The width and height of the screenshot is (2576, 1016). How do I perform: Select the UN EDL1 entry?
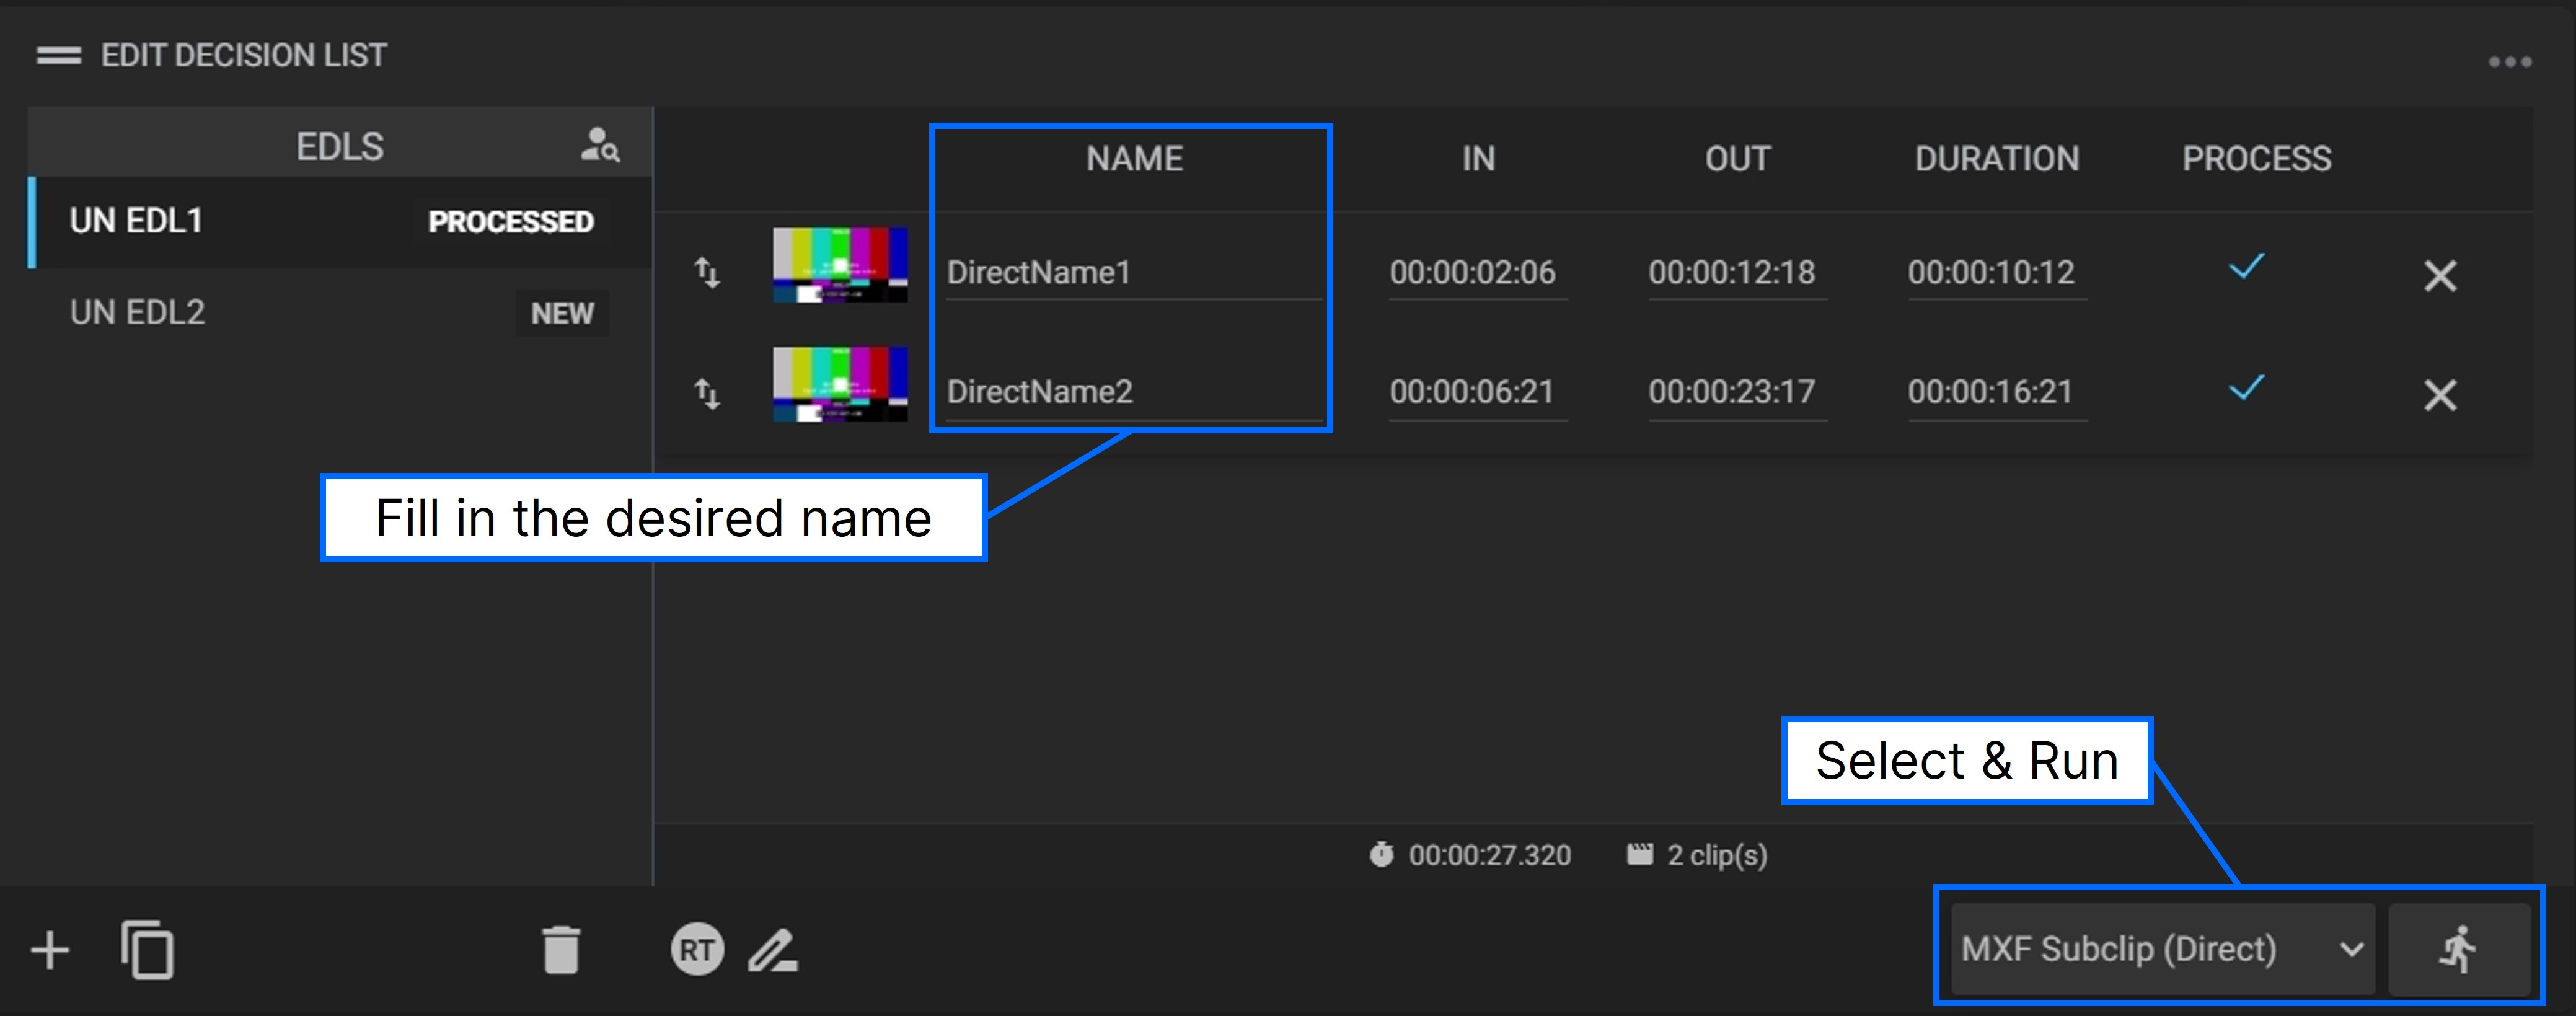[135, 220]
